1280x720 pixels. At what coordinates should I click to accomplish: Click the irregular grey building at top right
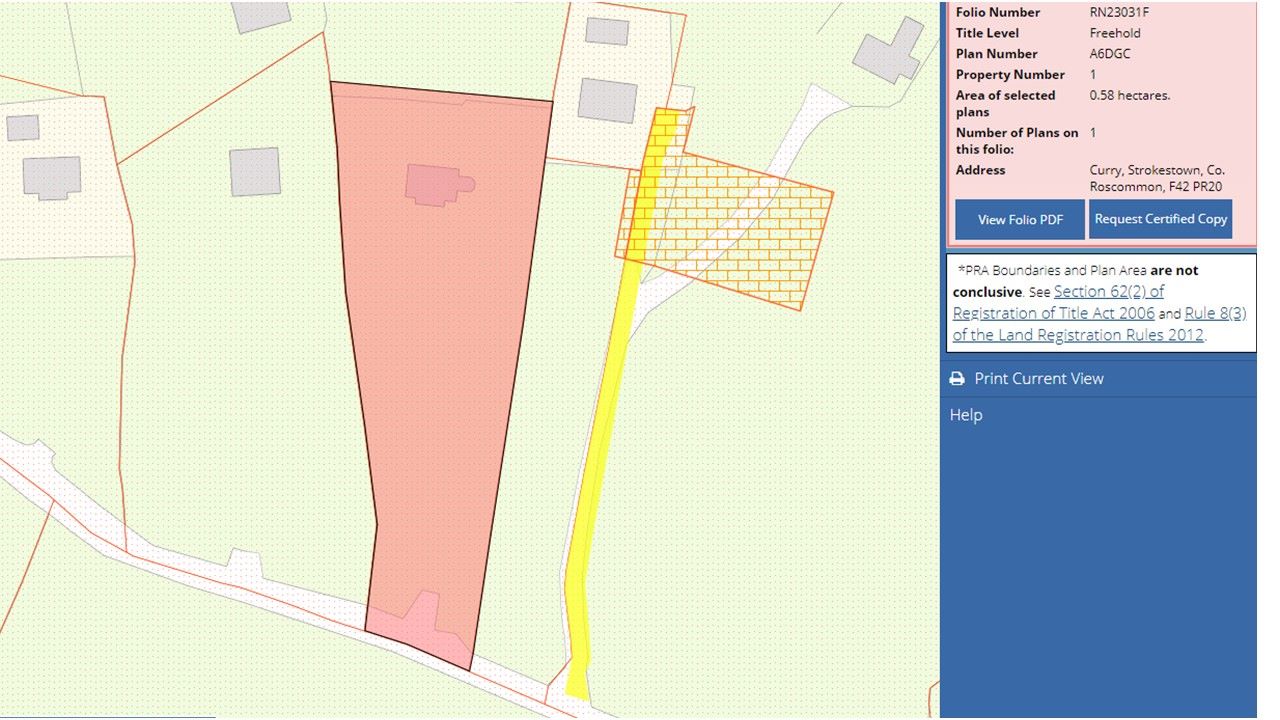pyautogui.click(x=889, y=52)
